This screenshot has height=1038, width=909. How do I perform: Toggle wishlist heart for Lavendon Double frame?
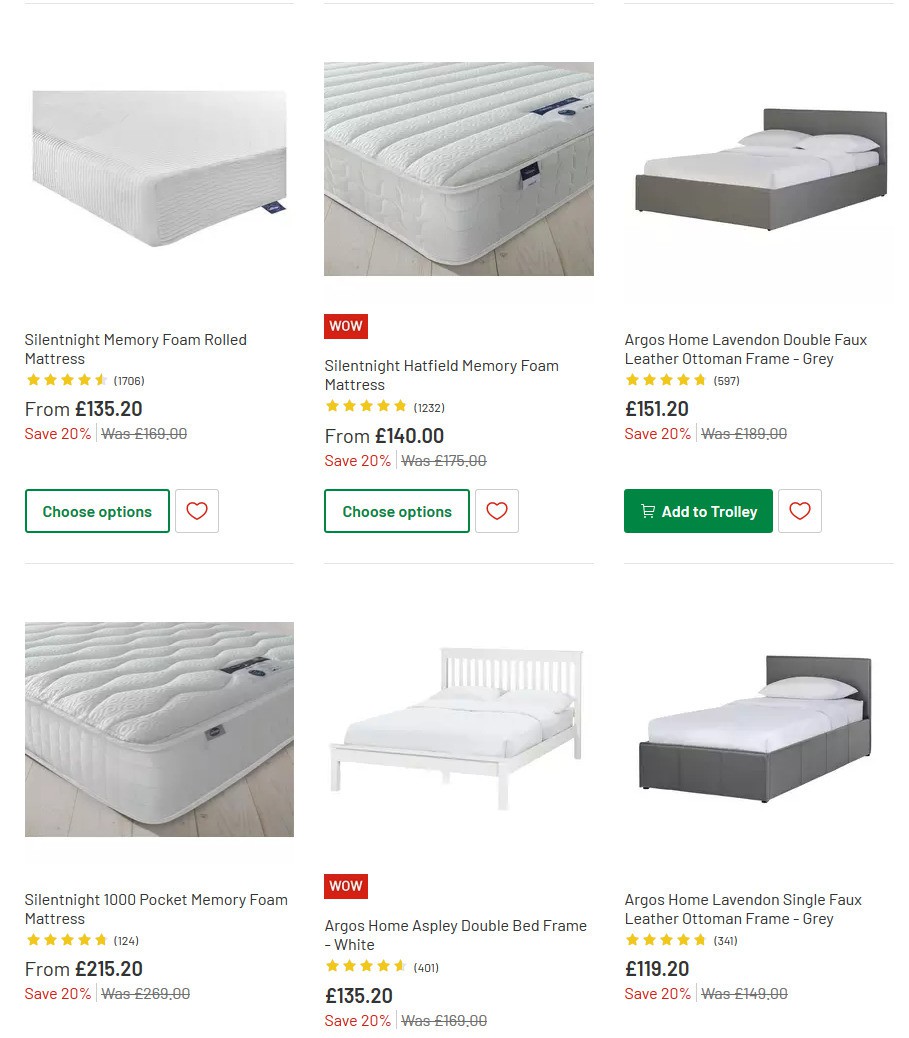(799, 511)
